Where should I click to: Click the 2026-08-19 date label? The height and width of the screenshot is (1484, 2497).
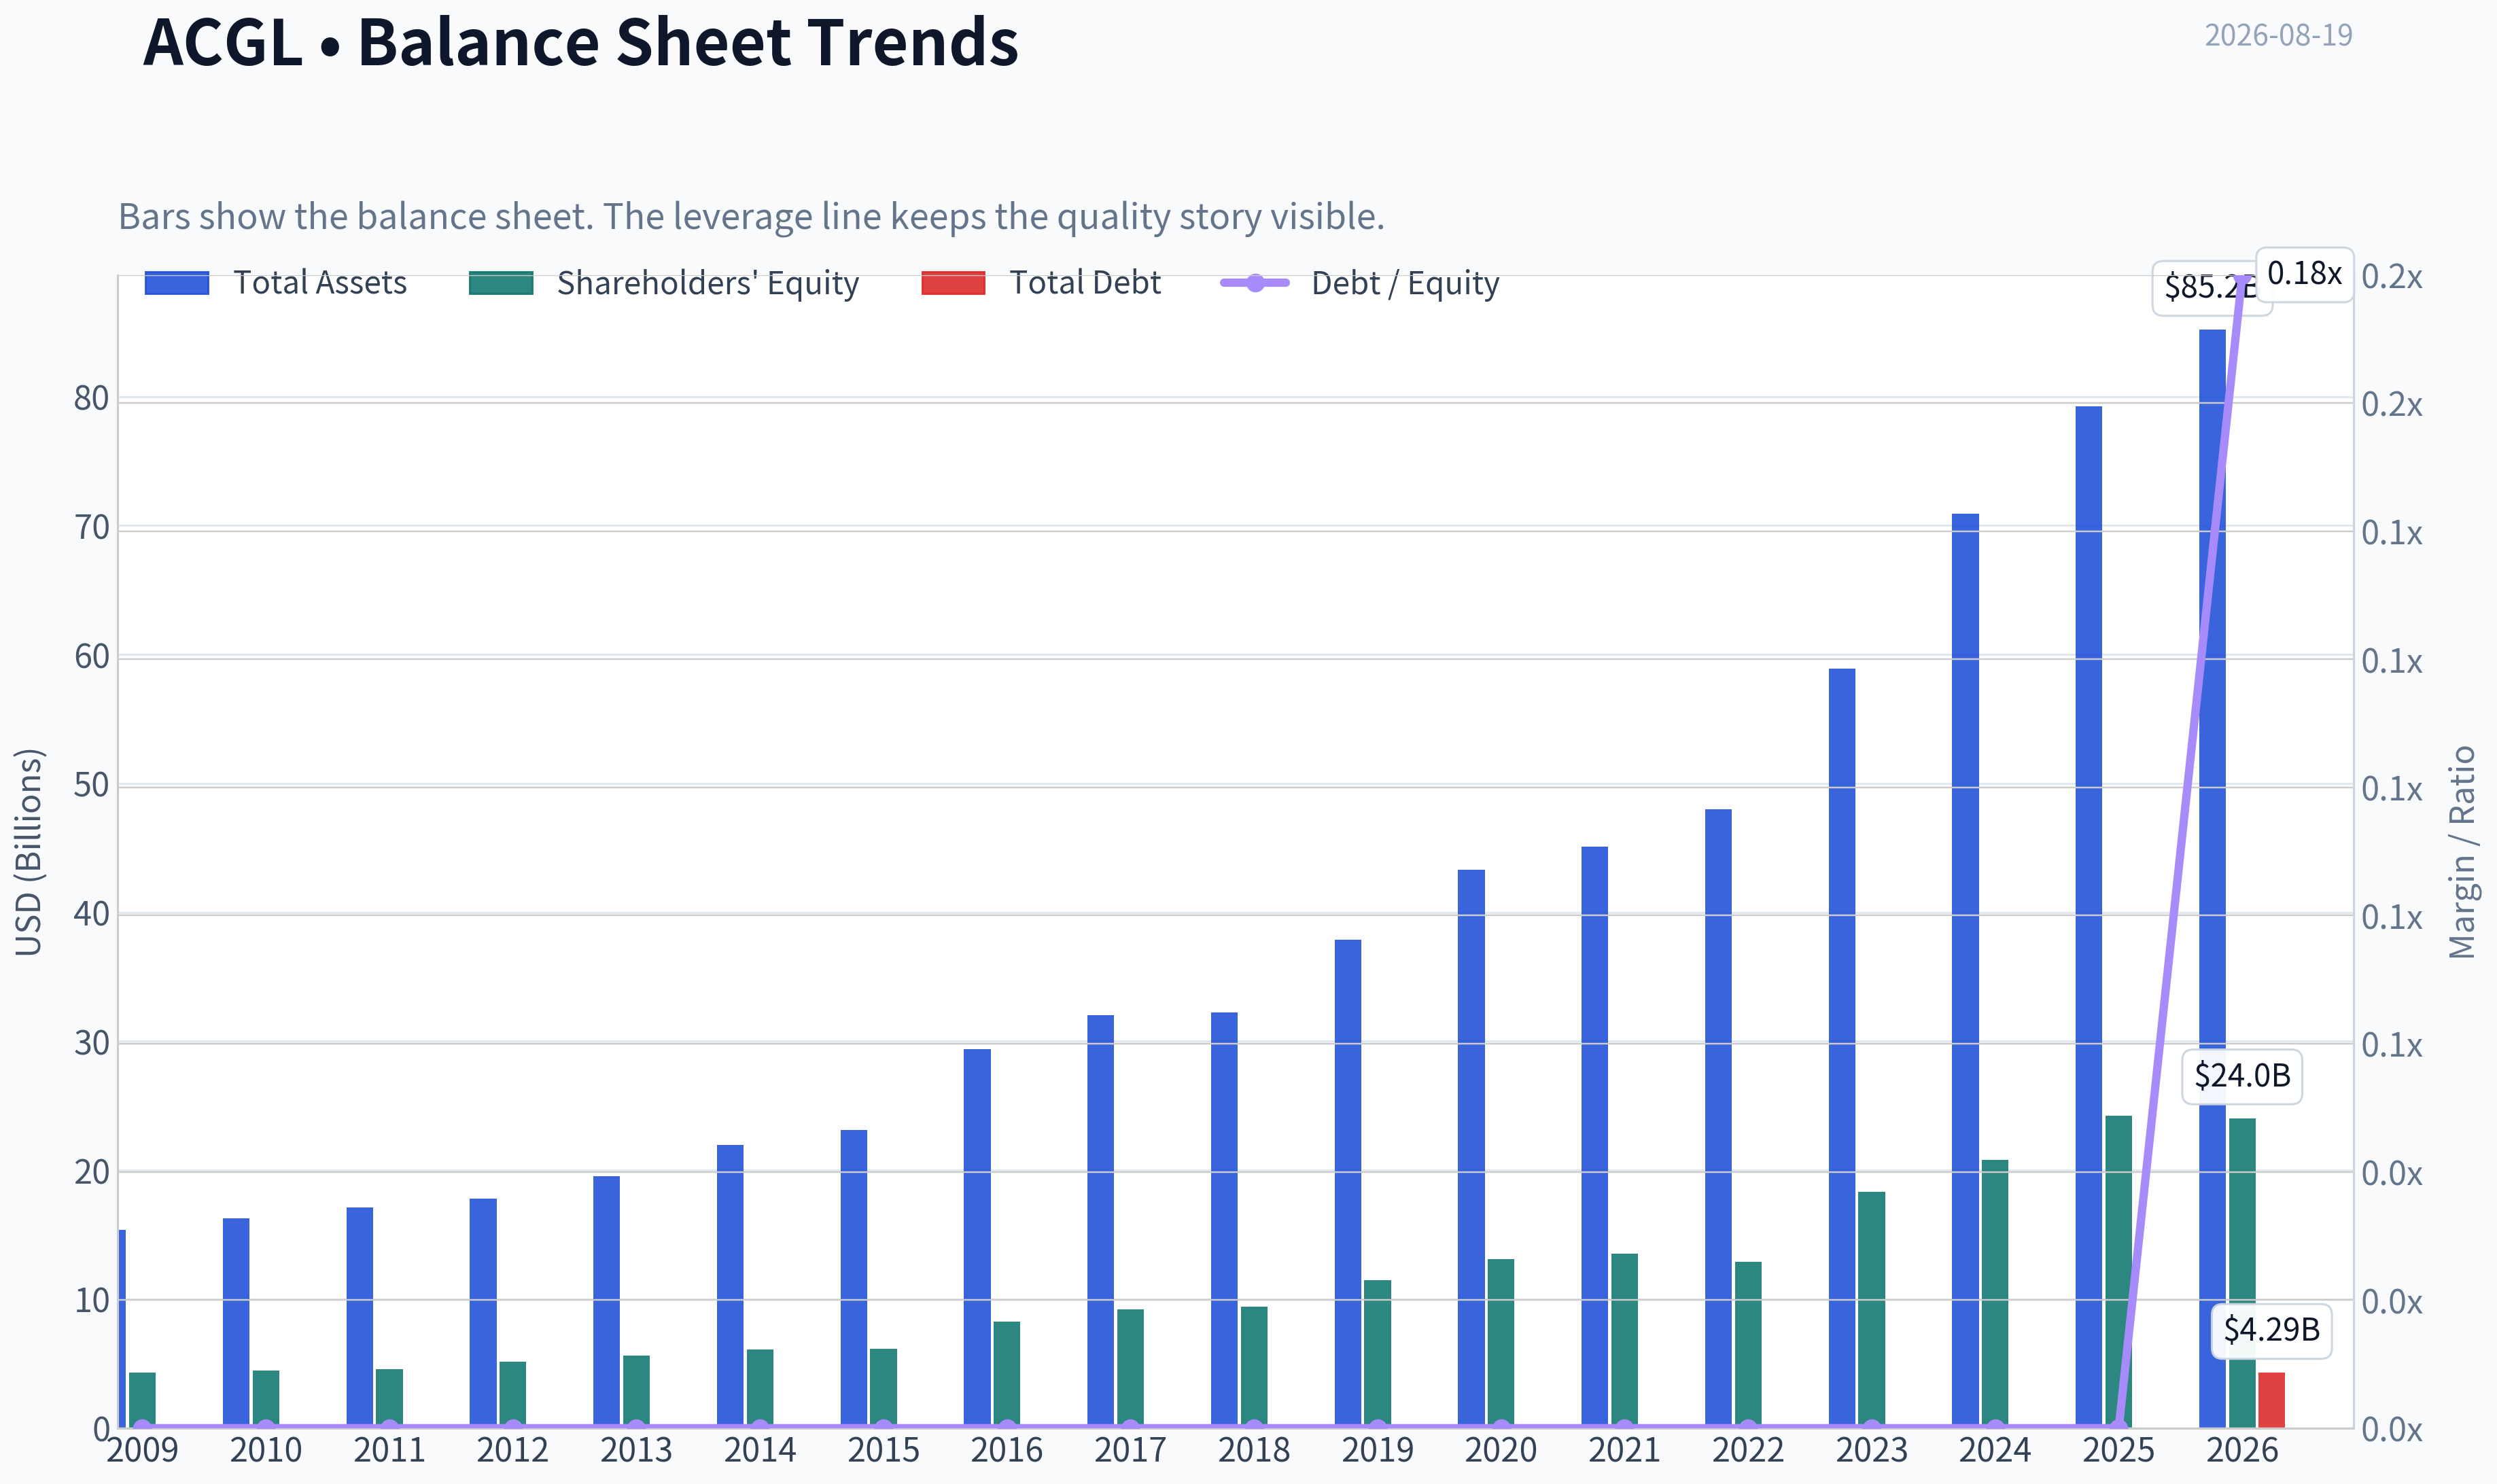2279,35
